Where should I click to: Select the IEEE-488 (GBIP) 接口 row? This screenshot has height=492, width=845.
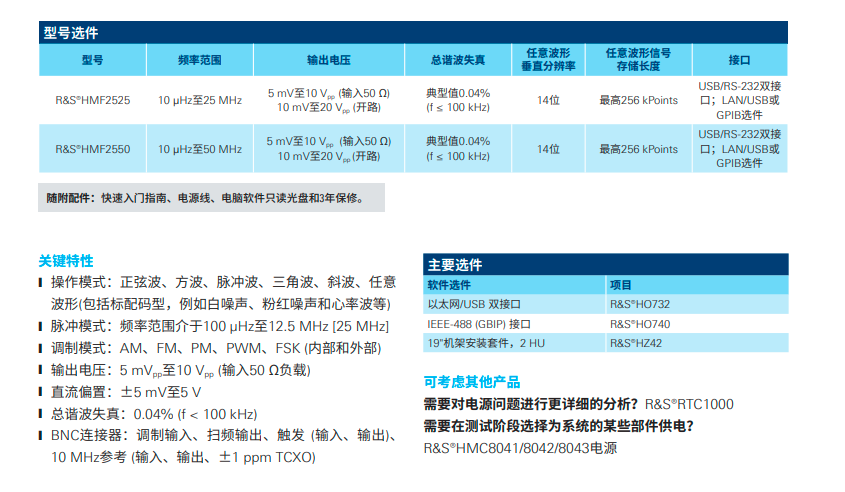[x=514, y=324]
